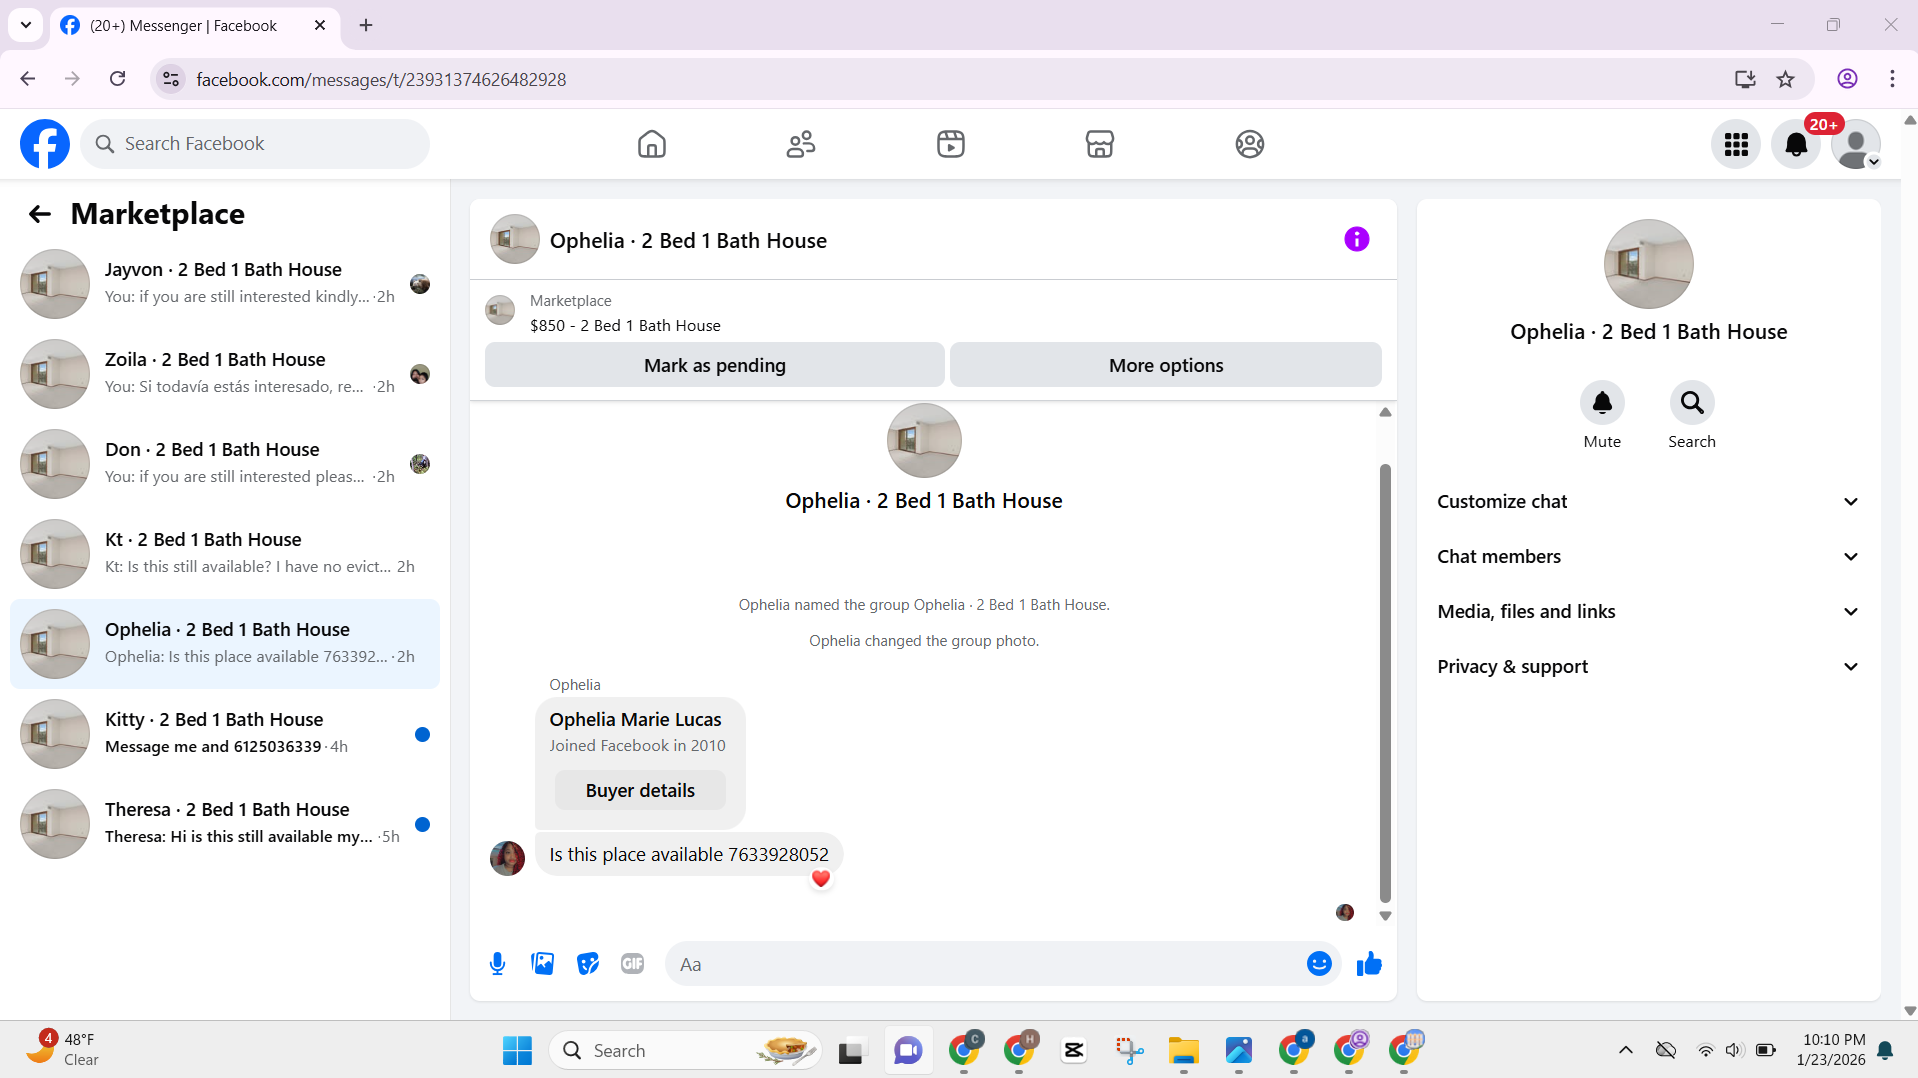1918x1078 pixels.
Task: Open File Explorer from taskbar
Action: [1184, 1050]
